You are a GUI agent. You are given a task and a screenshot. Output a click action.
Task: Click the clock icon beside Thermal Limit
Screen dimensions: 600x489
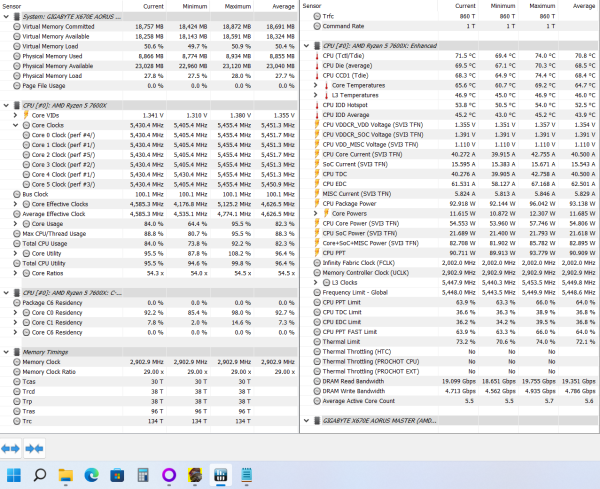click(x=317, y=342)
